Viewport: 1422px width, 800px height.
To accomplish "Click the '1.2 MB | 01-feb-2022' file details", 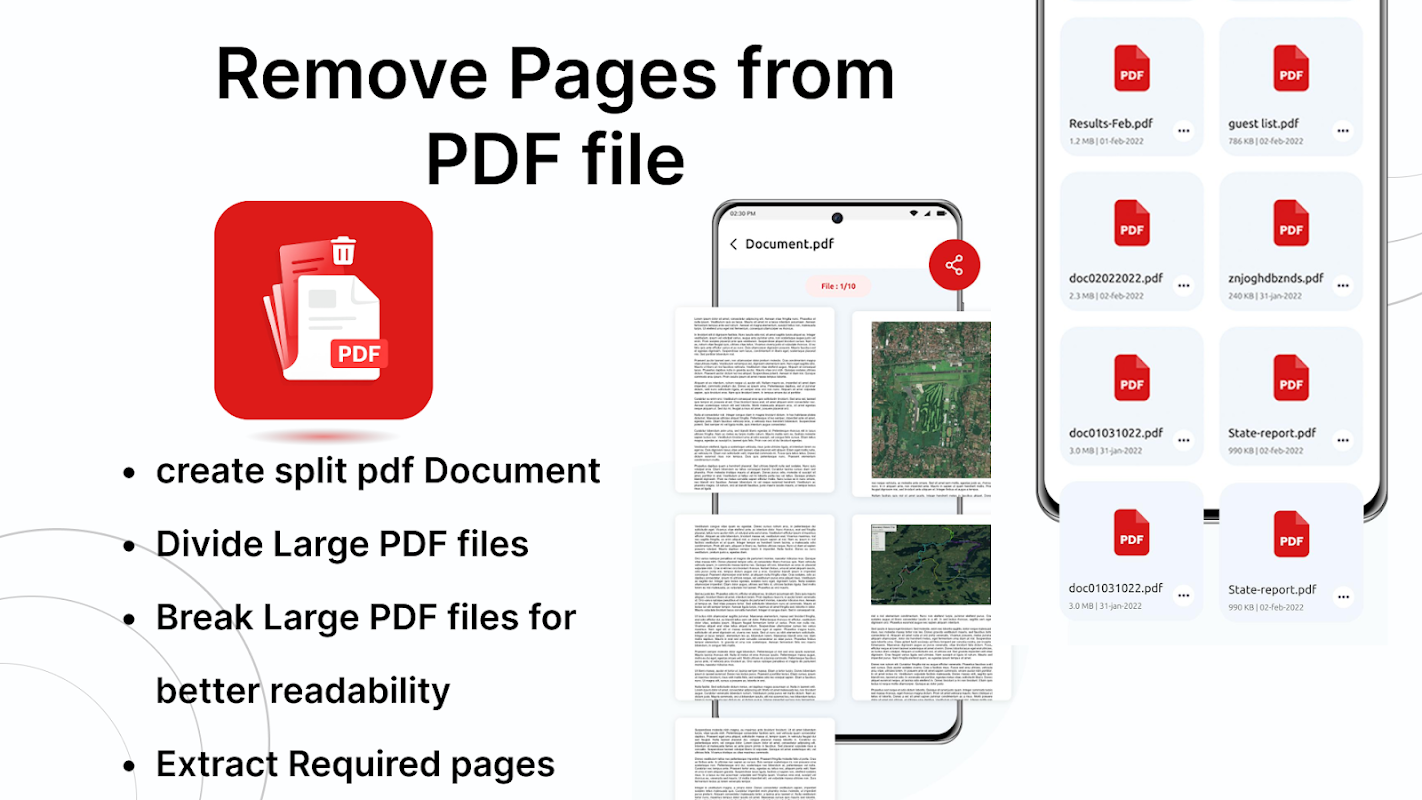I will tap(1107, 141).
